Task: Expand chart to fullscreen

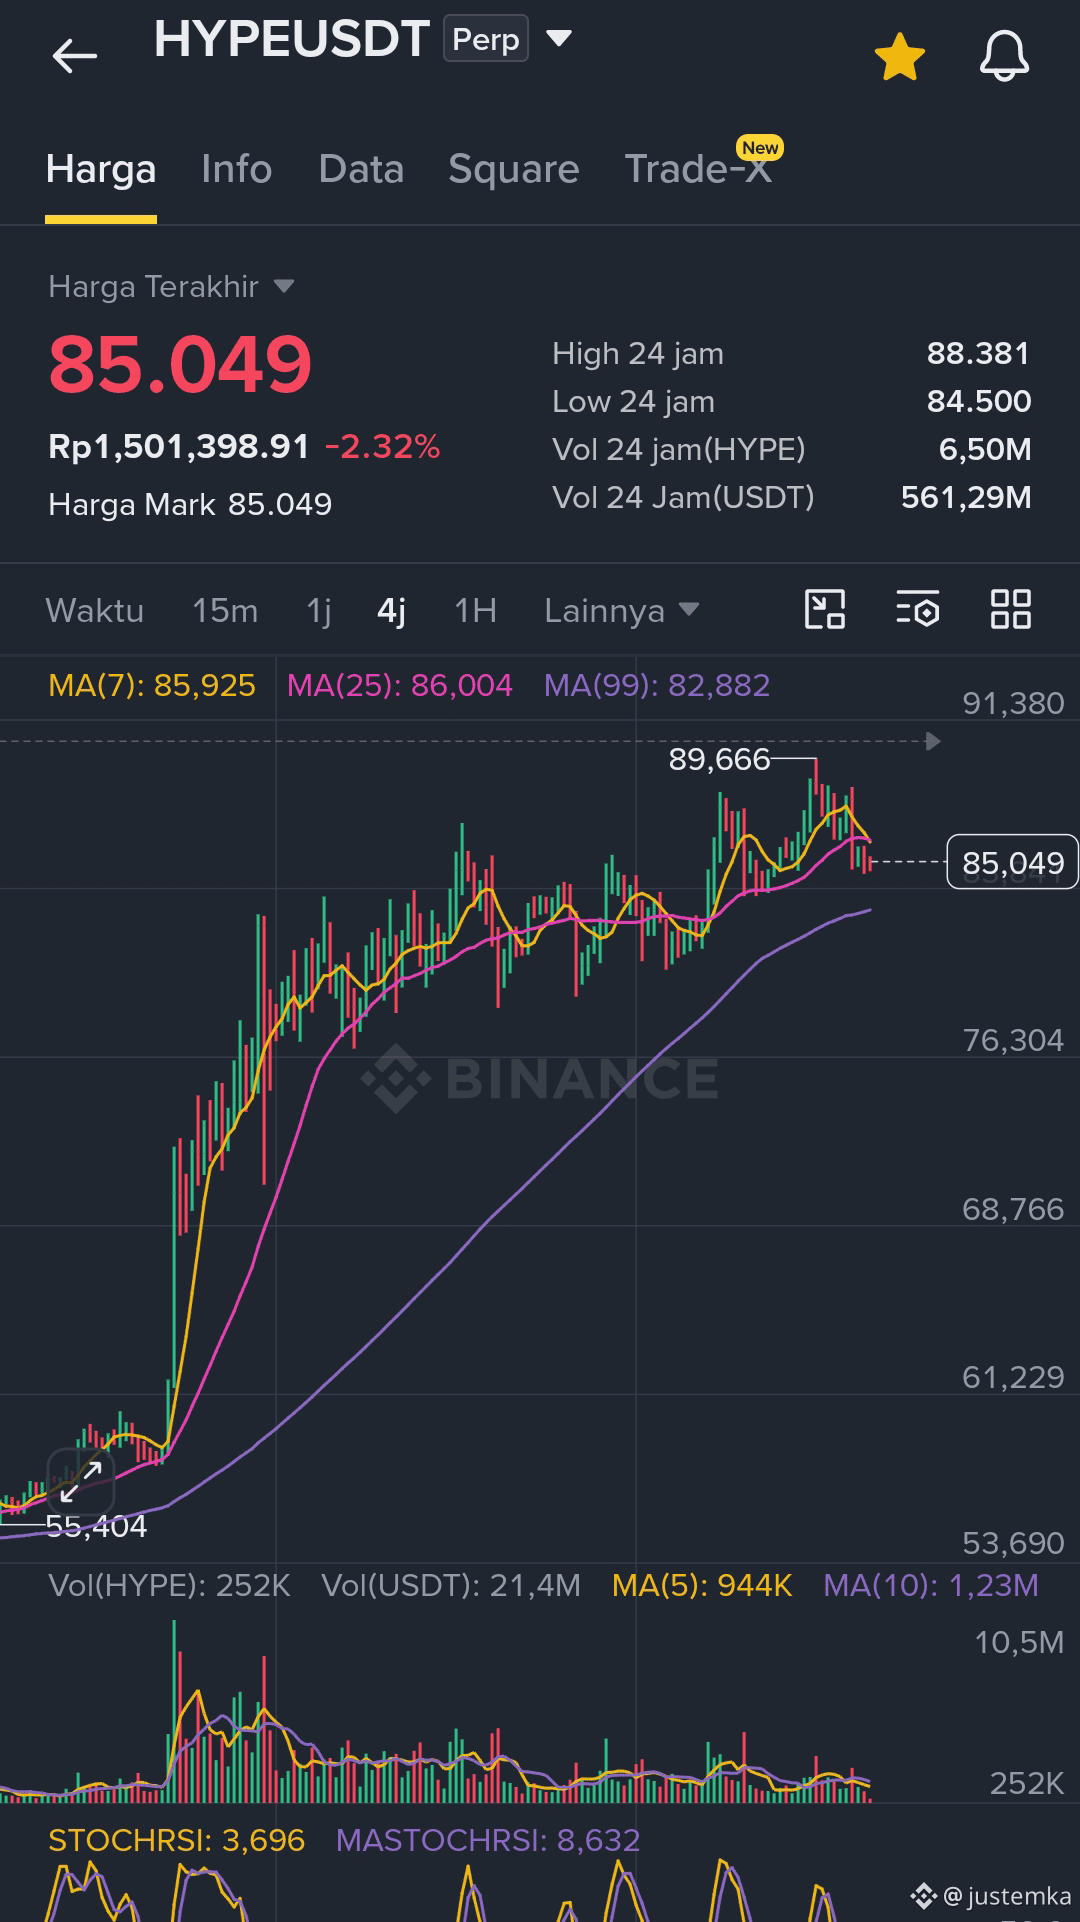Action: coord(81,1481)
